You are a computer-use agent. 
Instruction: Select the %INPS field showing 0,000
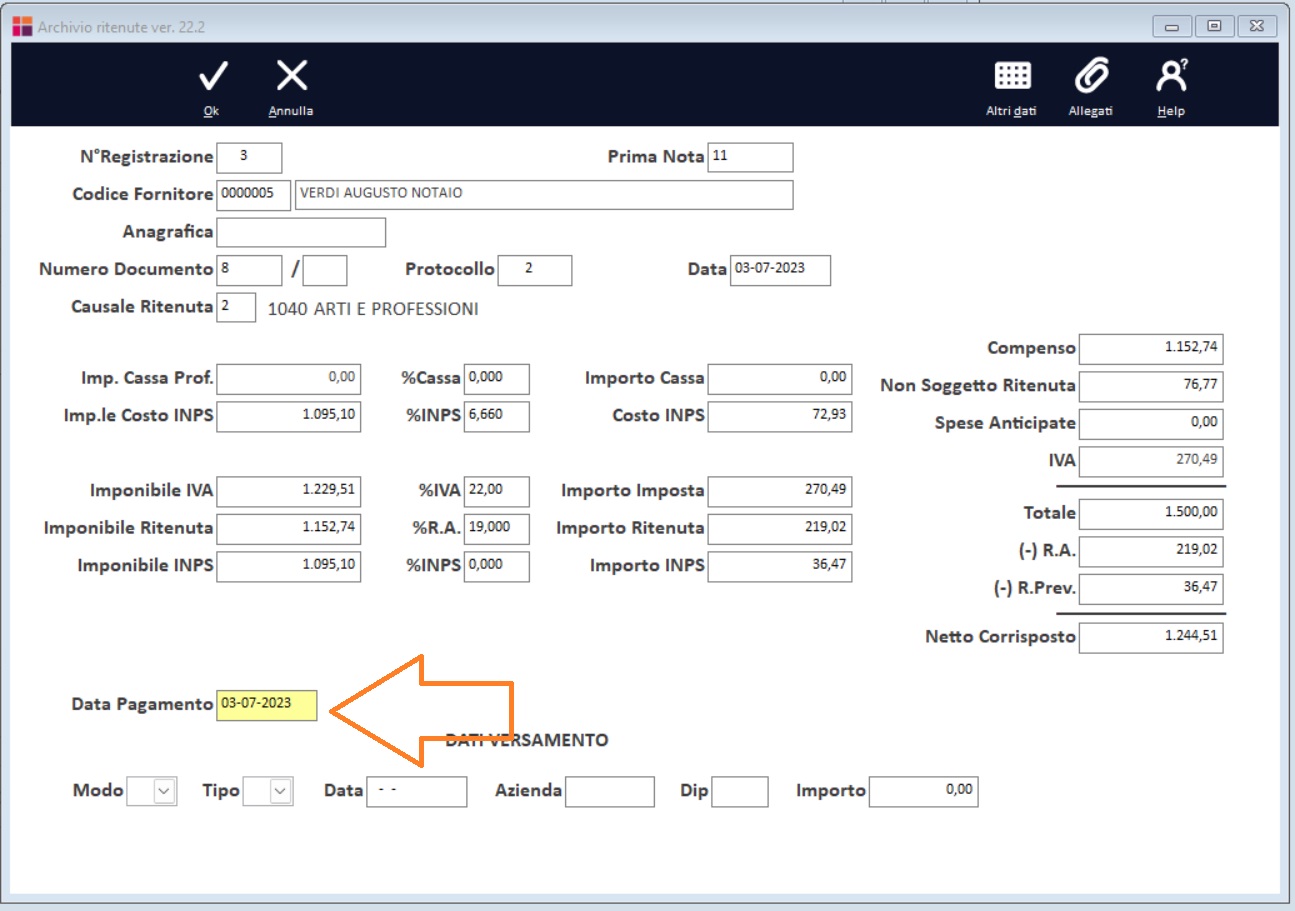(x=497, y=566)
